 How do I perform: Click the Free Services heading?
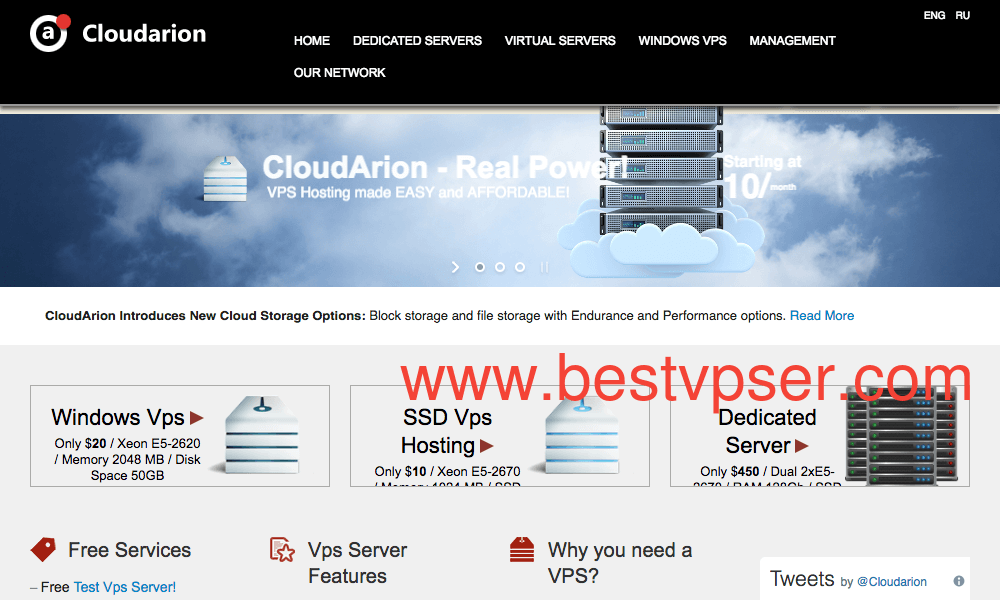(129, 550)
